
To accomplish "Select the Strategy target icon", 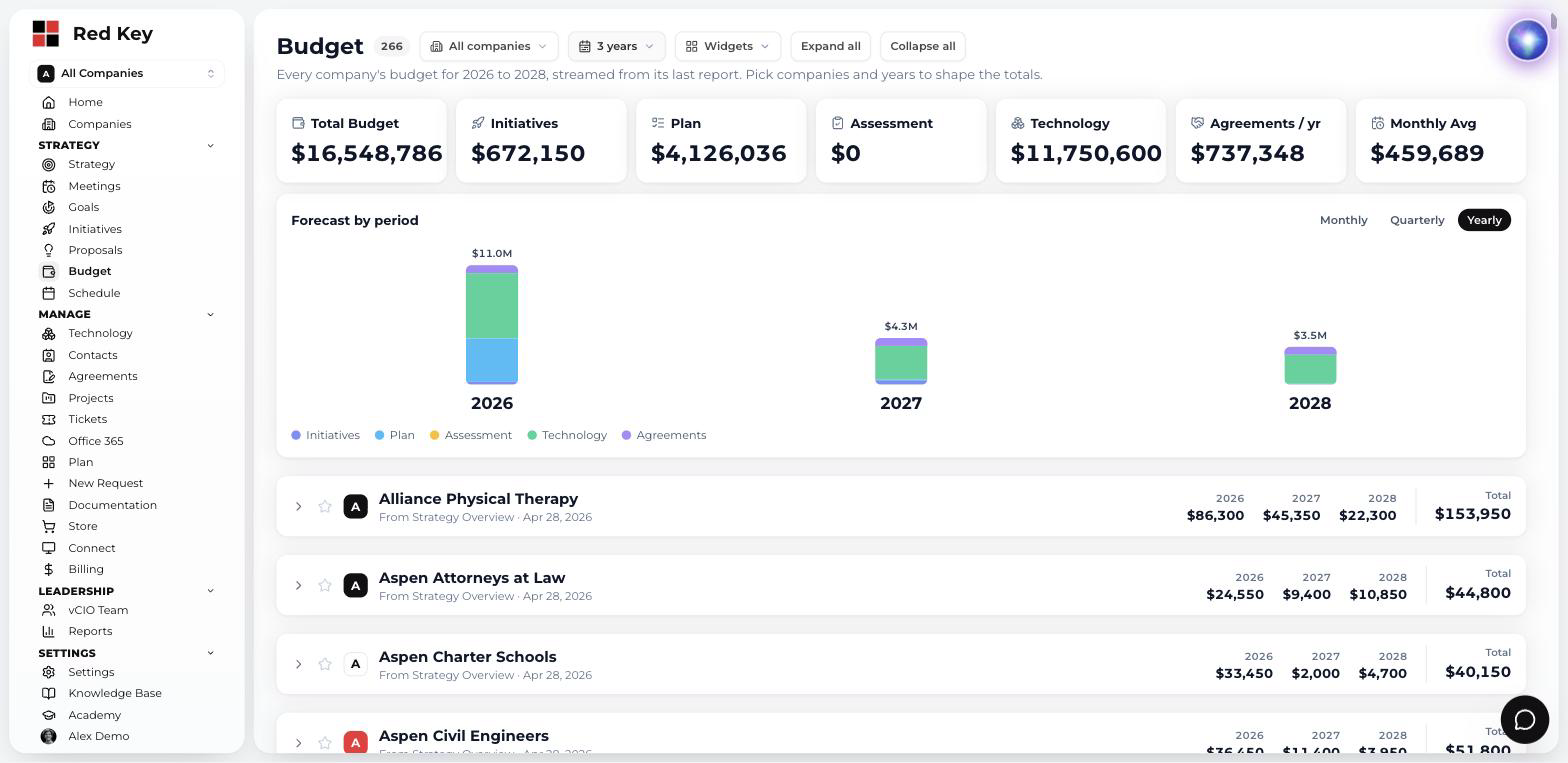I will coord(48,164).
